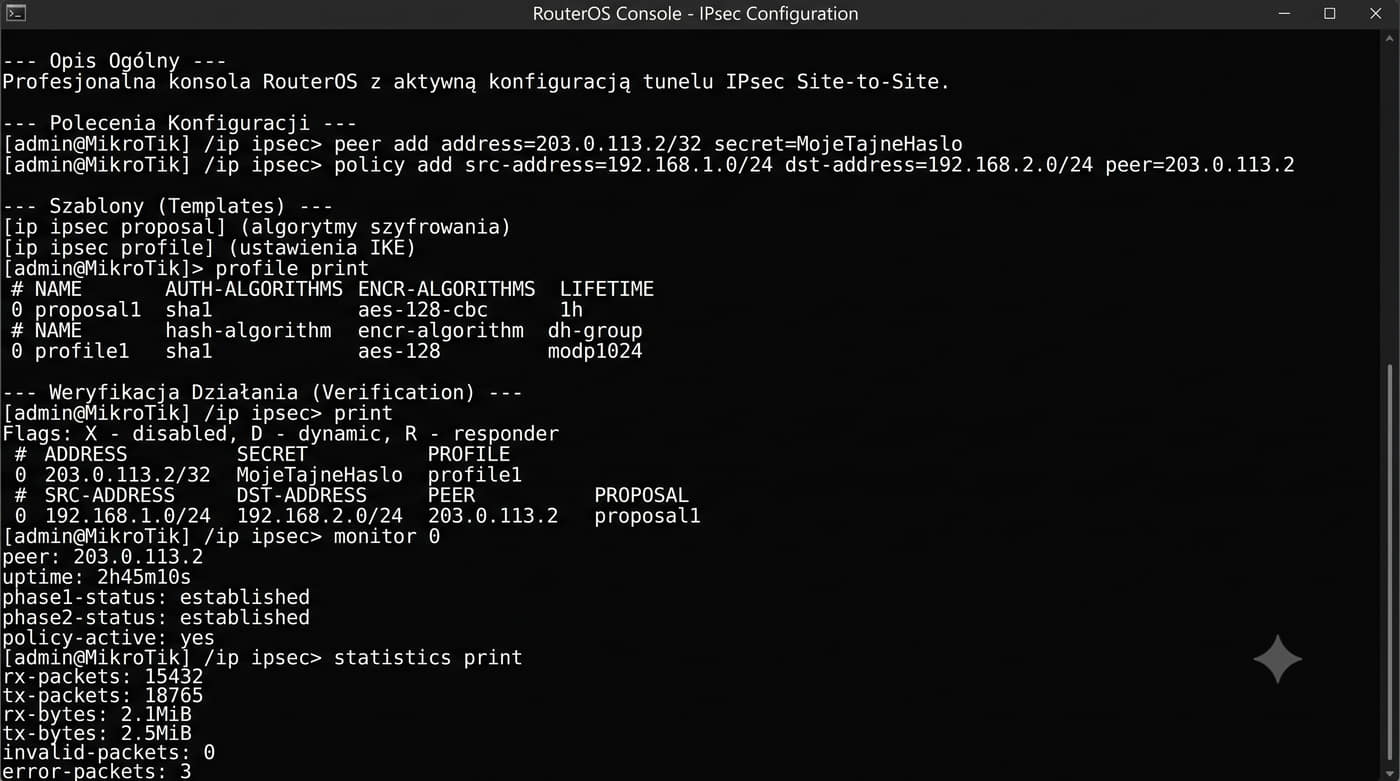The image size is (1400, 781).
Task: Minimize the RouterOS Console window
Action: point(1284,13)
